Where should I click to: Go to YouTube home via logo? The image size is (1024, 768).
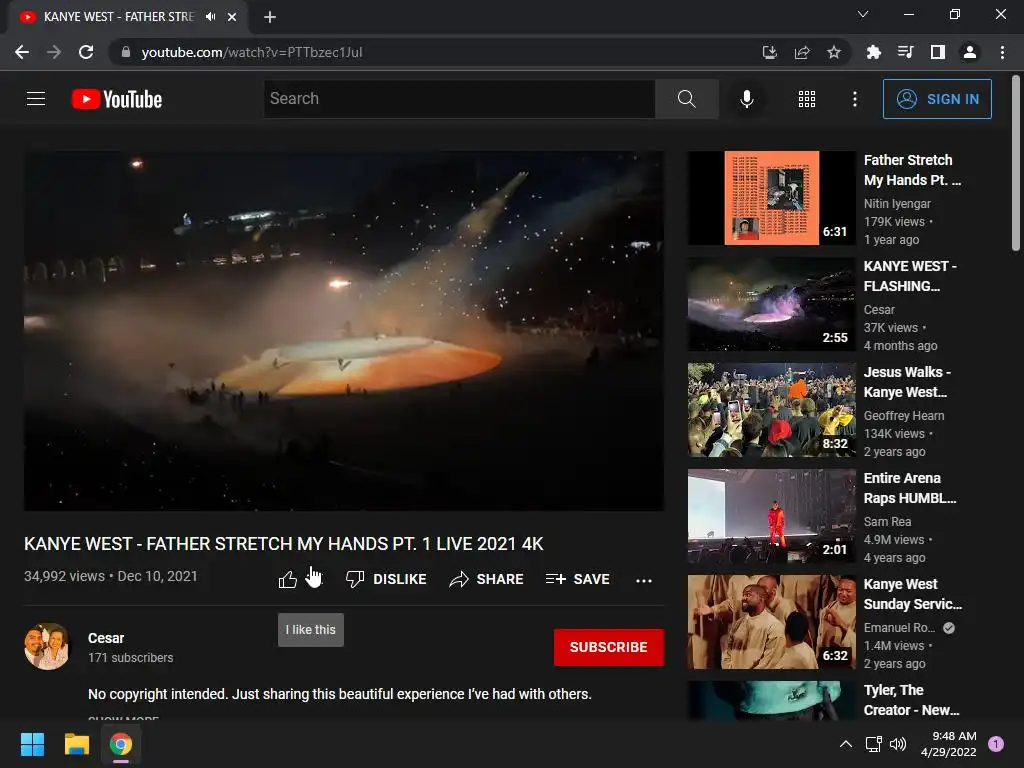coord(117,99)
